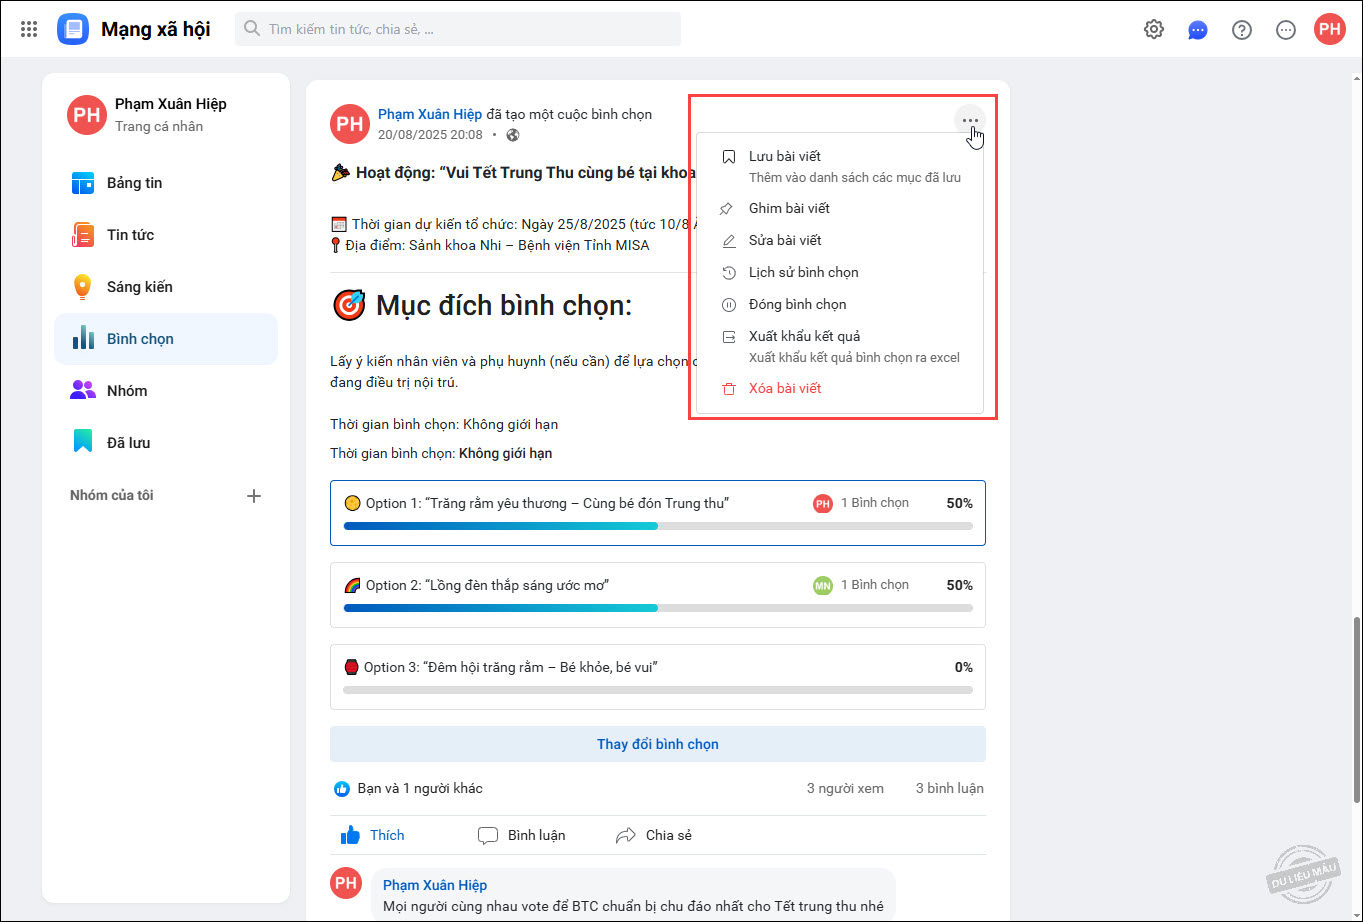This screenshot has height=922, width=1363.
Task: Select poll Option 2 Lồng đèn thắp sáng
Action: point(658,595)
